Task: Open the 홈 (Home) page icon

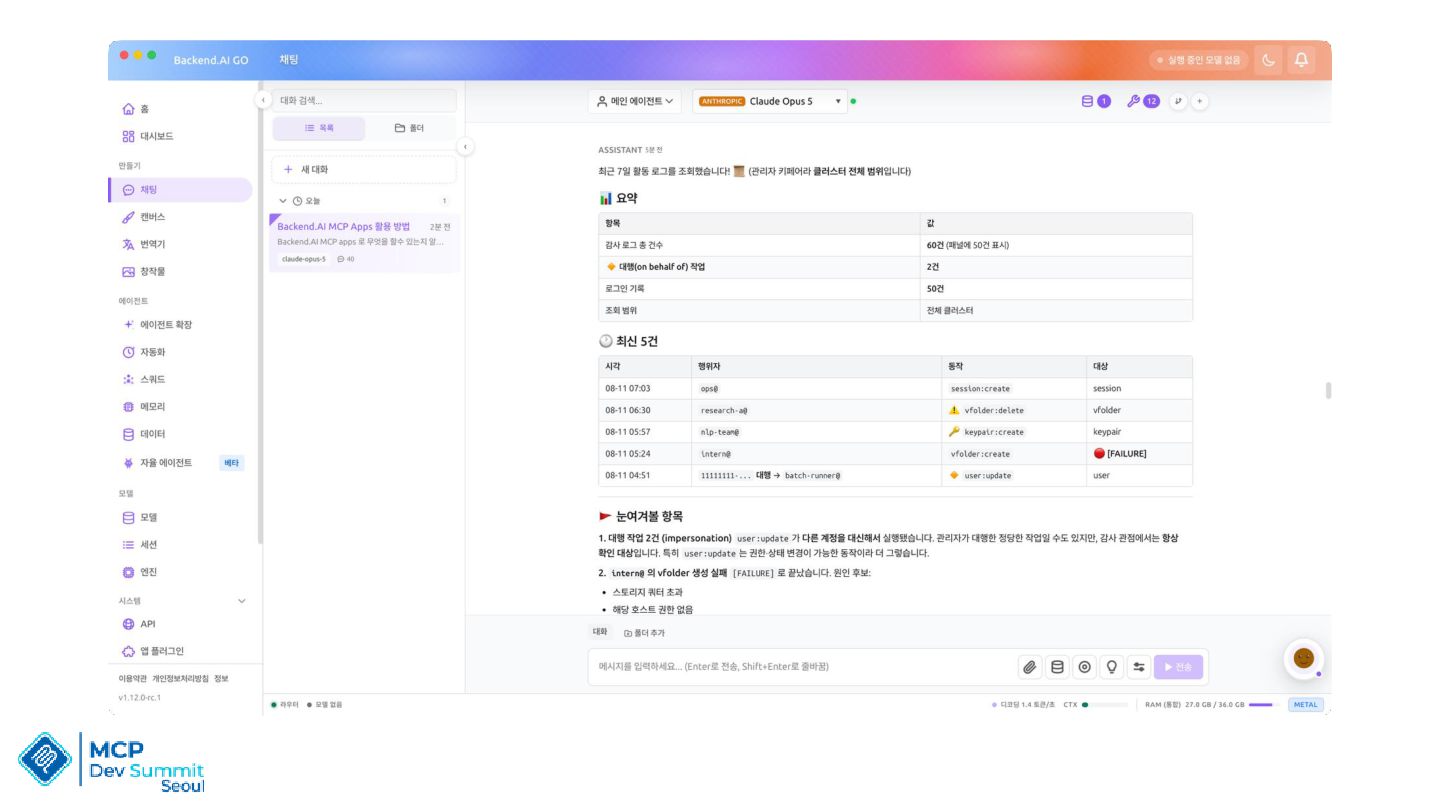Action: tap(128, 109)
